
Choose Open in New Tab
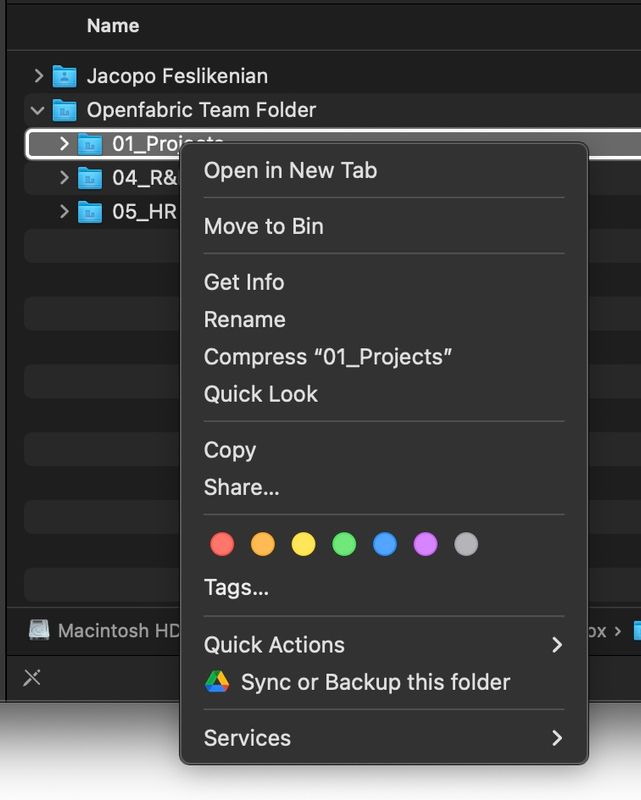point(290,170)
